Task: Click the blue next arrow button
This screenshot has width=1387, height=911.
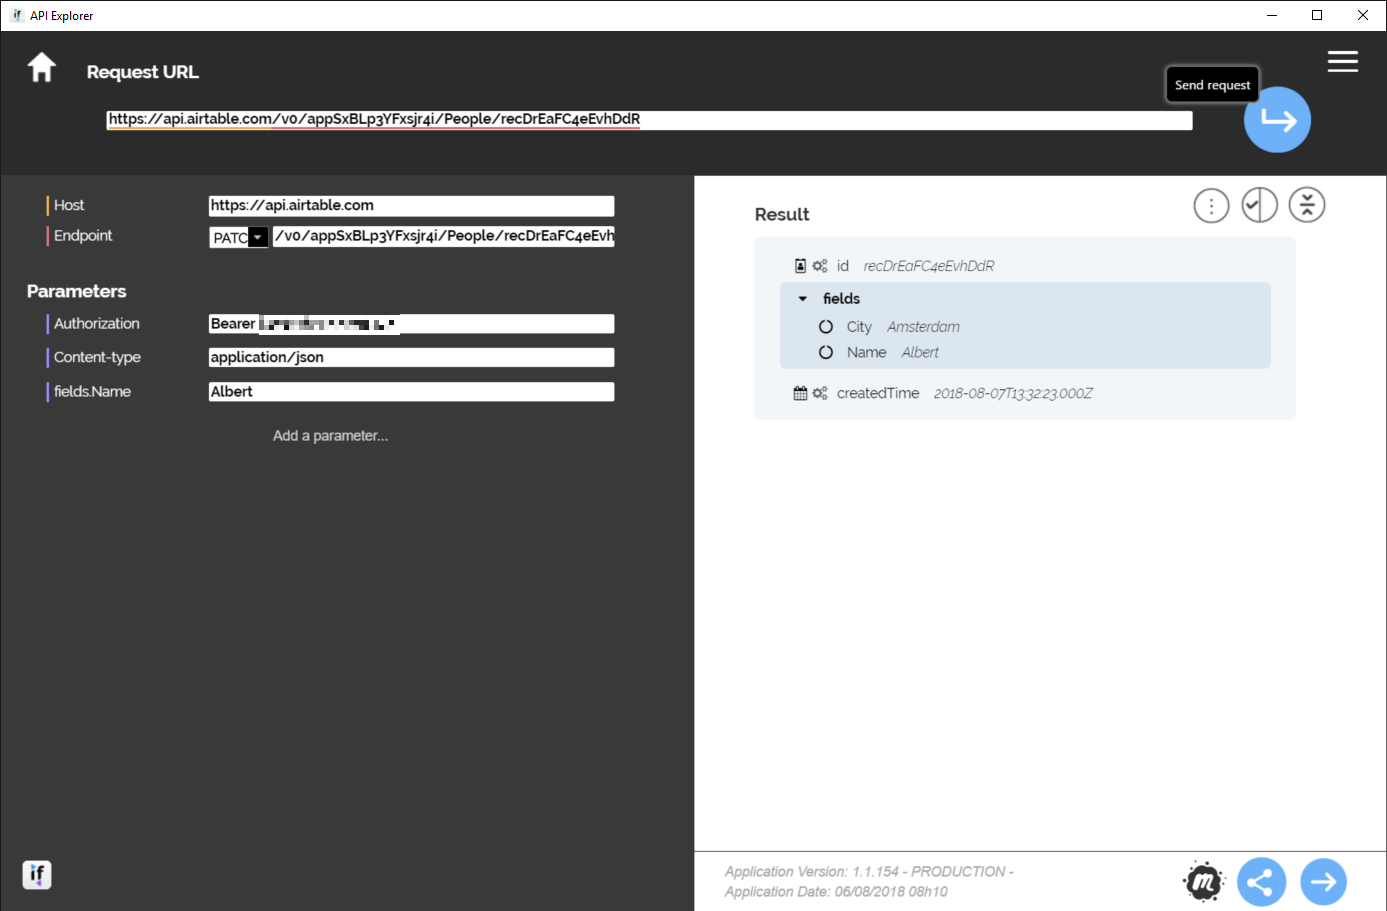Action: [x=1323, y=882]
